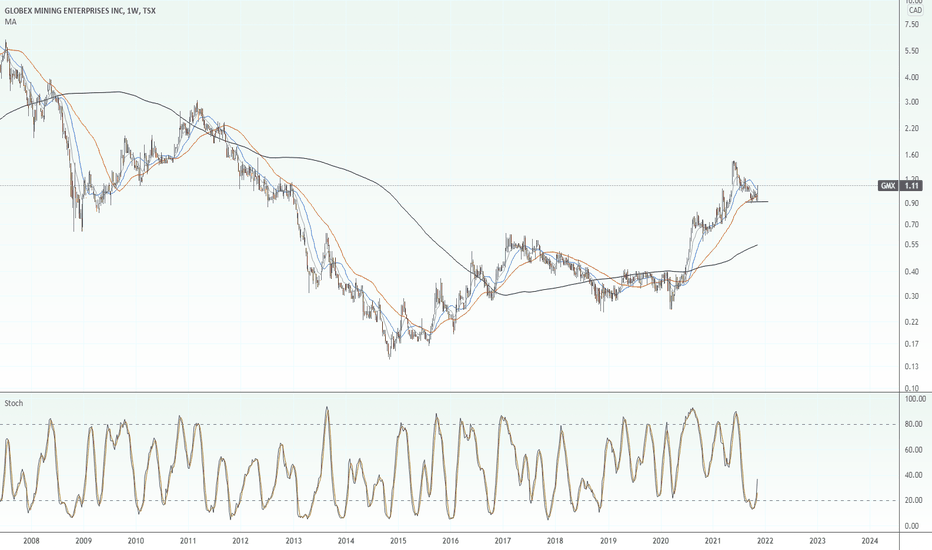Viewport: 932px width, 550px height.
Task: Click the 2021 label on the time axis
Action: (713, 541)
